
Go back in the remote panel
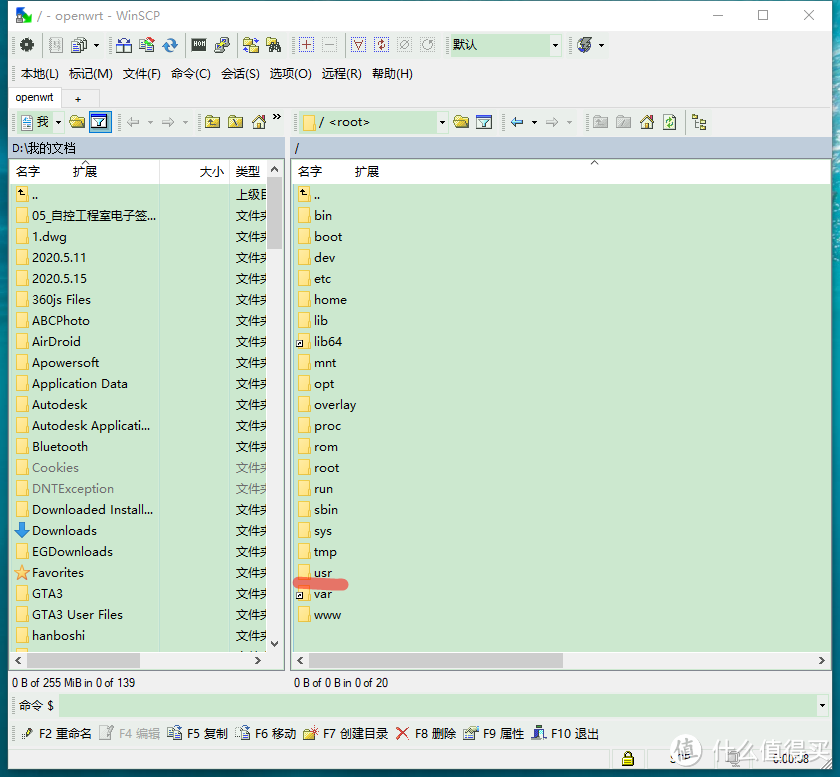(517, 122)
